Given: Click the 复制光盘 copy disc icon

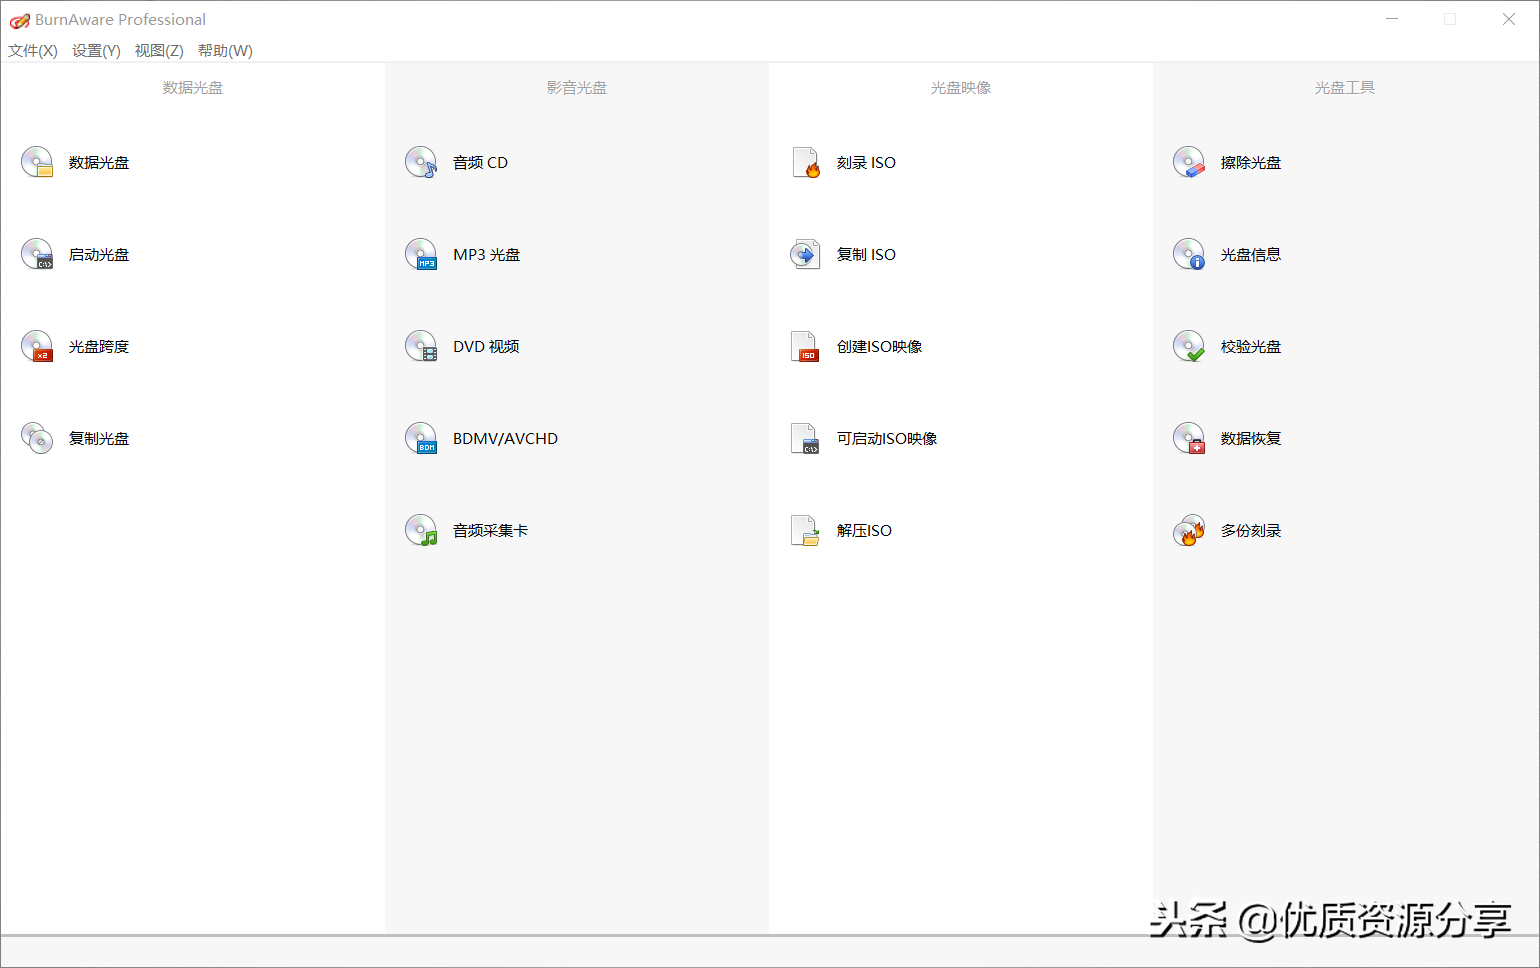Looking at the screenshot, I should pyautogui.click(x=37, y=438).
